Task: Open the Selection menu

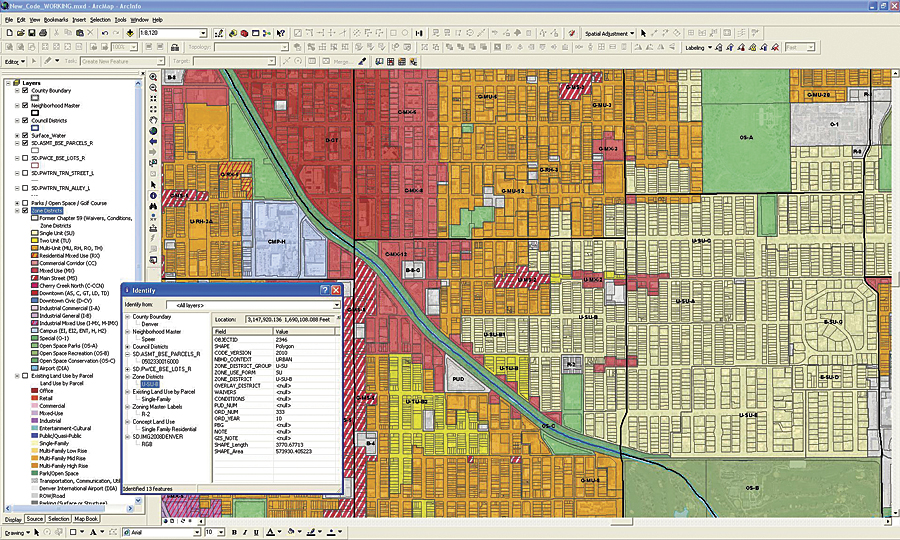Action: click(100, 20)
